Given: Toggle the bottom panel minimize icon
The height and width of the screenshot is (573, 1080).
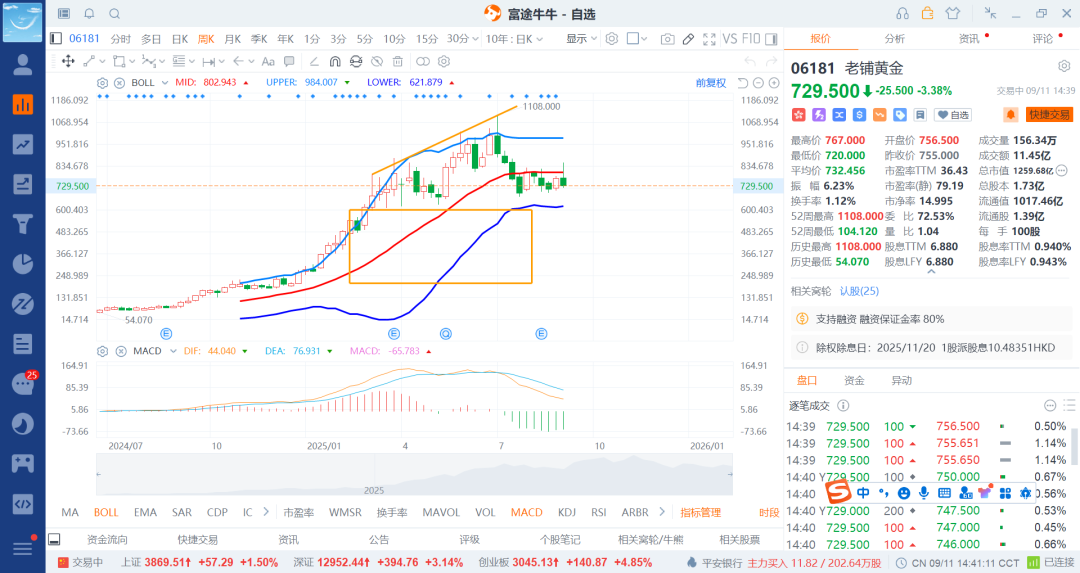Looking at the screenshot, I should pos(54,539).
